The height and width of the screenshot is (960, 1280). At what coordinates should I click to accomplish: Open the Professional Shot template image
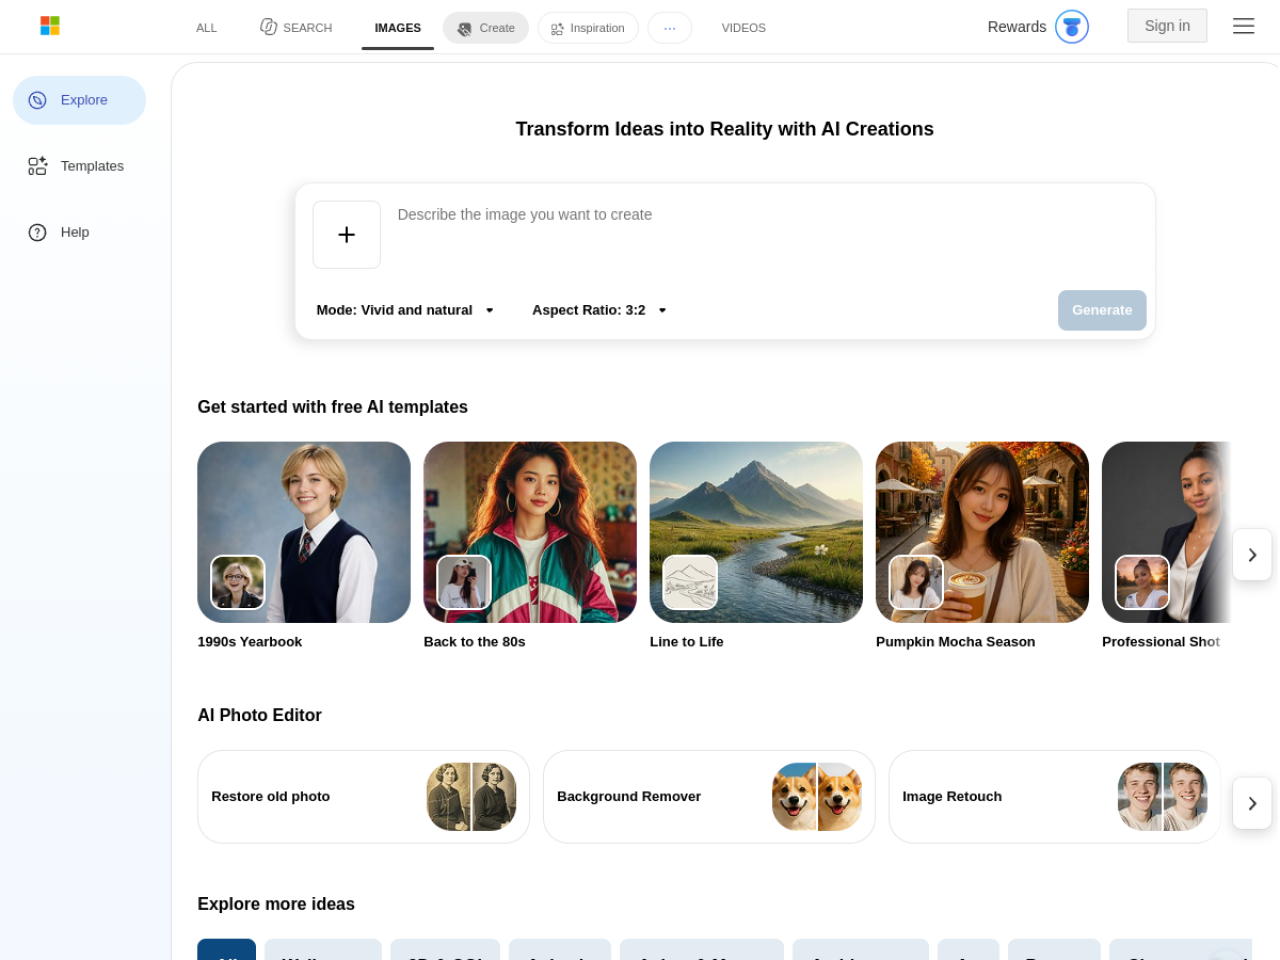[x=1166, y=532]
